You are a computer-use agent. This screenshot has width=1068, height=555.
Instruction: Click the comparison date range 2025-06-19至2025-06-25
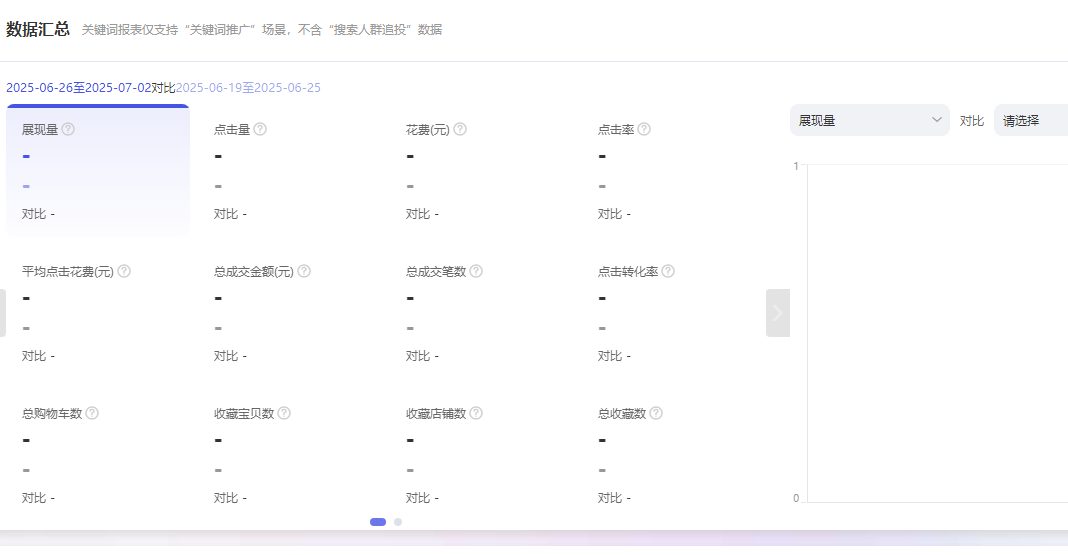248,88
